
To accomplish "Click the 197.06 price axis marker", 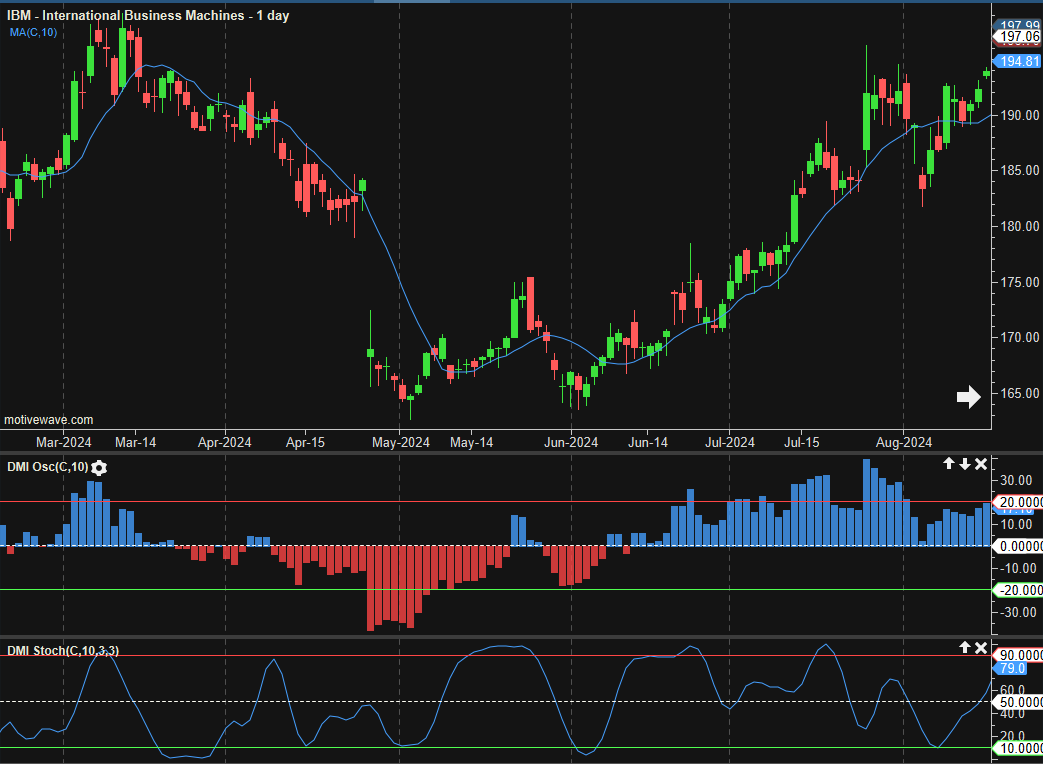I will 1018,37.
